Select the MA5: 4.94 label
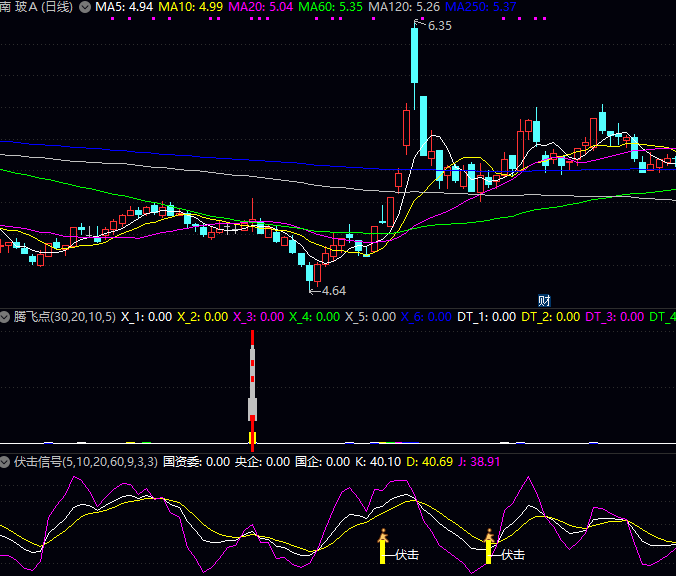The image size is (676, 576). coord(124,7)
